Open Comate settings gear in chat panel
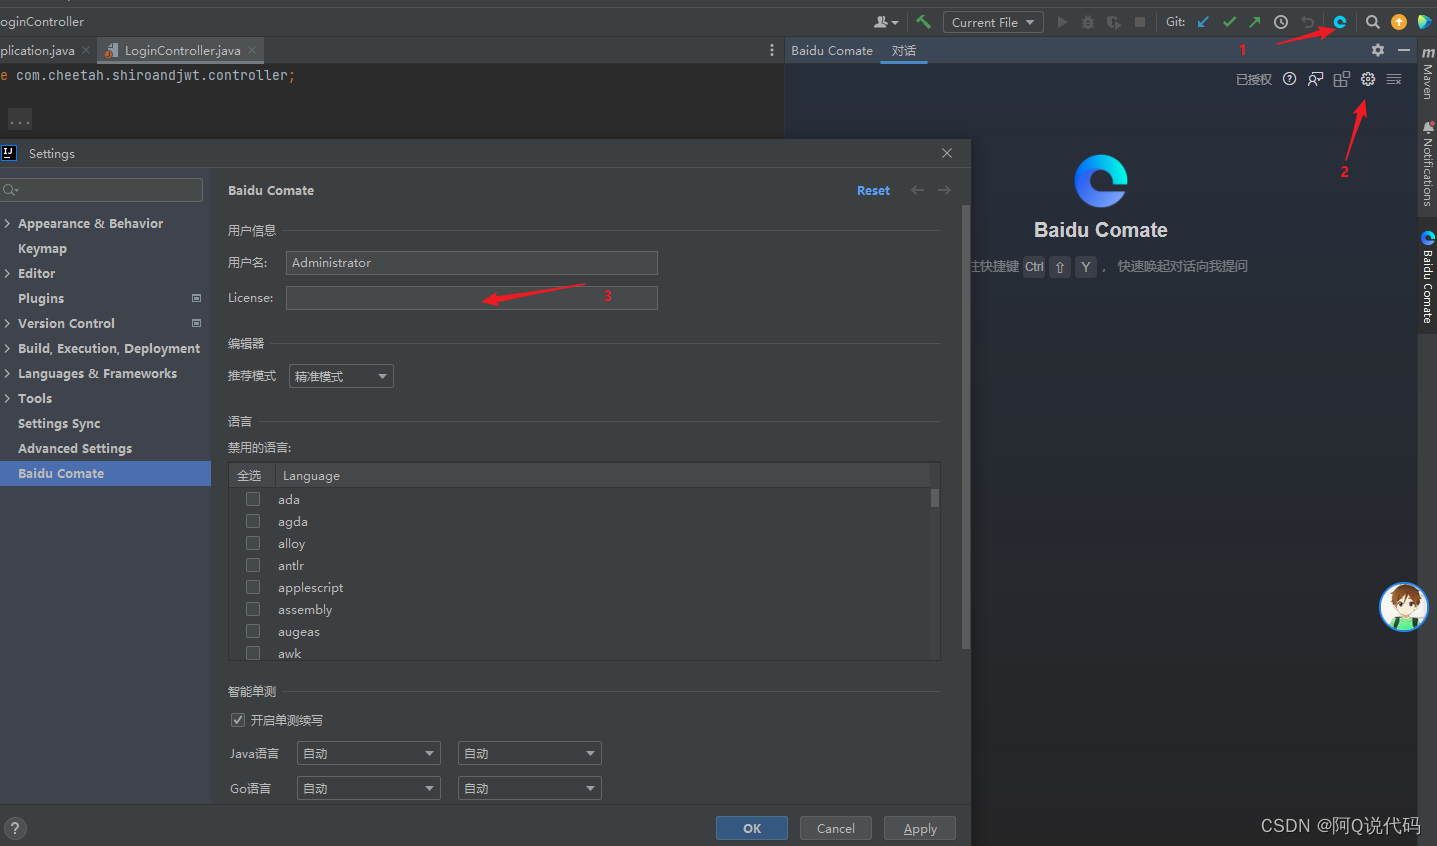The height and width of the screenshot is (846, 1437). 1368,79
